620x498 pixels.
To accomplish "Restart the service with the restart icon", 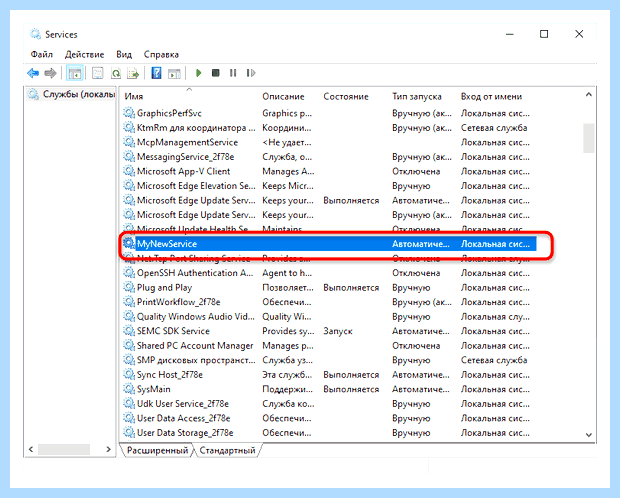I will coord(251,73).
